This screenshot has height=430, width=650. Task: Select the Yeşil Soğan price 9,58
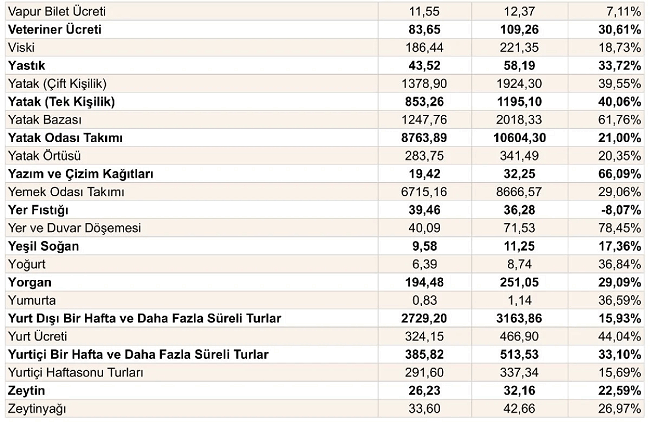424,246
